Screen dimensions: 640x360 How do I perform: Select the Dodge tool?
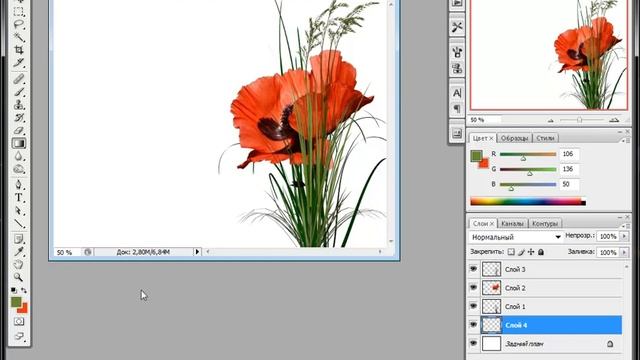tap(19, 169)
